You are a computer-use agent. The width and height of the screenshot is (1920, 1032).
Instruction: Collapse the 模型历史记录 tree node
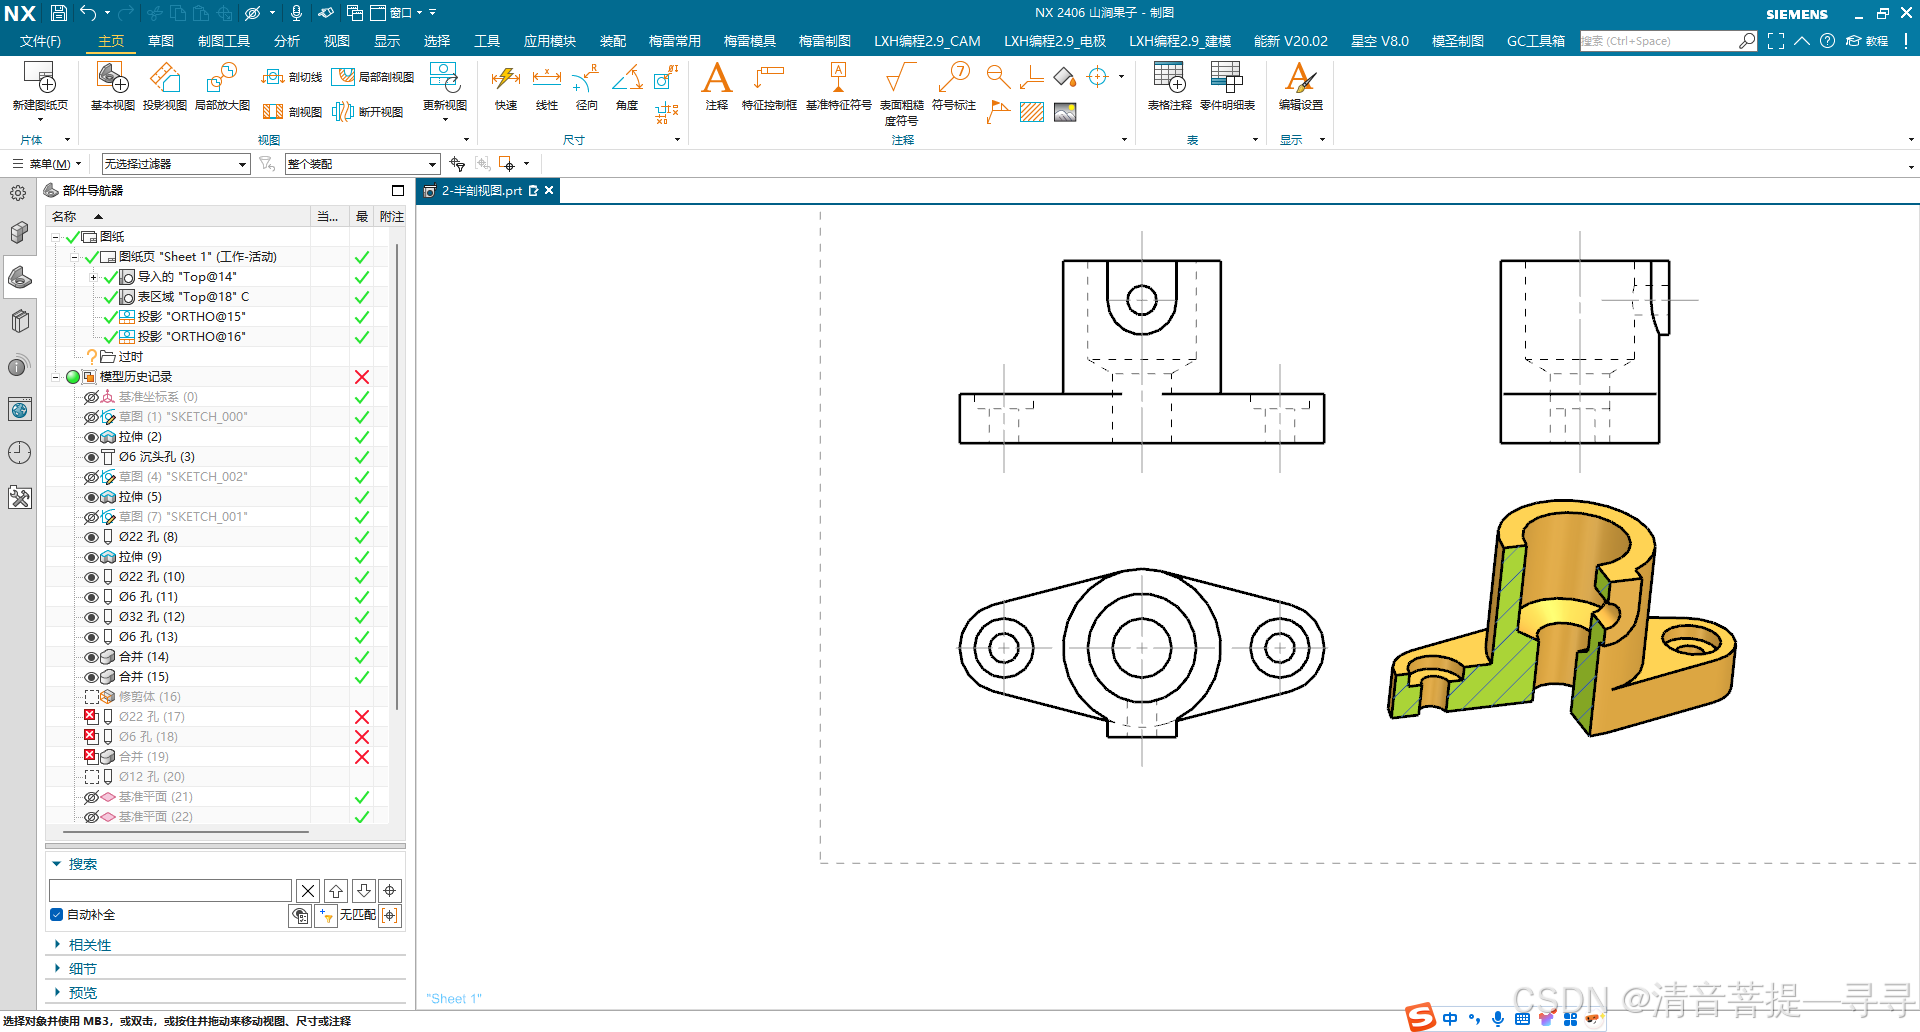[x=56, y=377]
